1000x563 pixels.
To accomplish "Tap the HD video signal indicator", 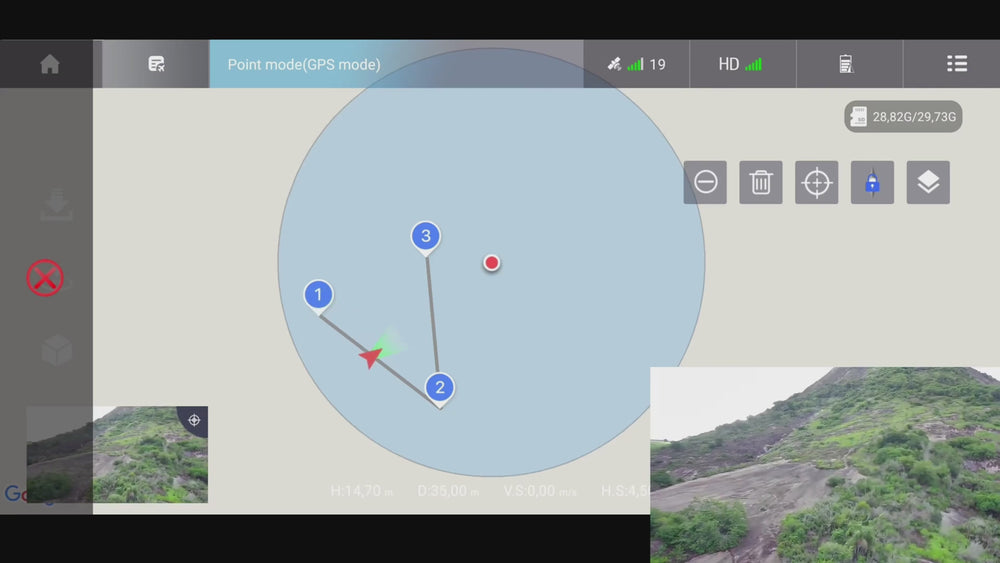I will pyautogui.click(x=740, y=64).
